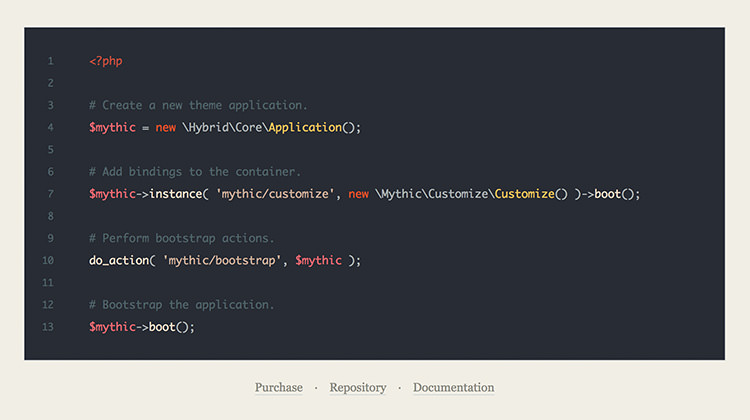Click the do_action function name
The image size is (750, 420).
pos(118,260)
